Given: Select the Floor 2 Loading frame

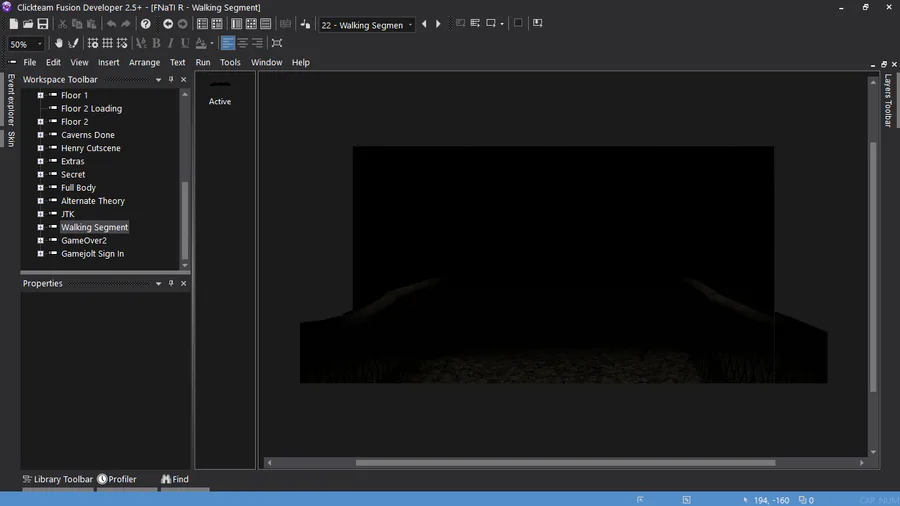Looking at the screenshot, I should [x=91, y=108].
